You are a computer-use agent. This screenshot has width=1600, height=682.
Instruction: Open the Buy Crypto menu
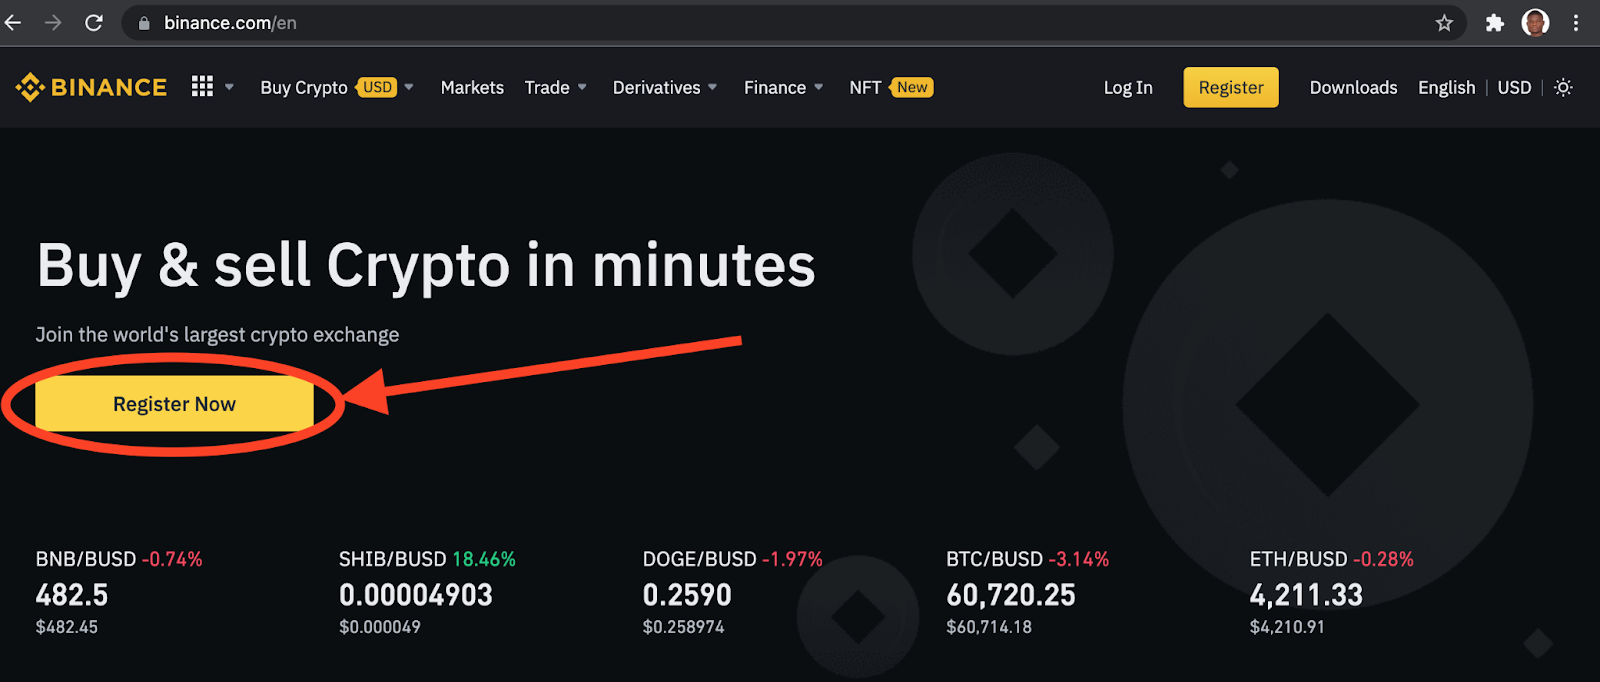pos(304,88)
